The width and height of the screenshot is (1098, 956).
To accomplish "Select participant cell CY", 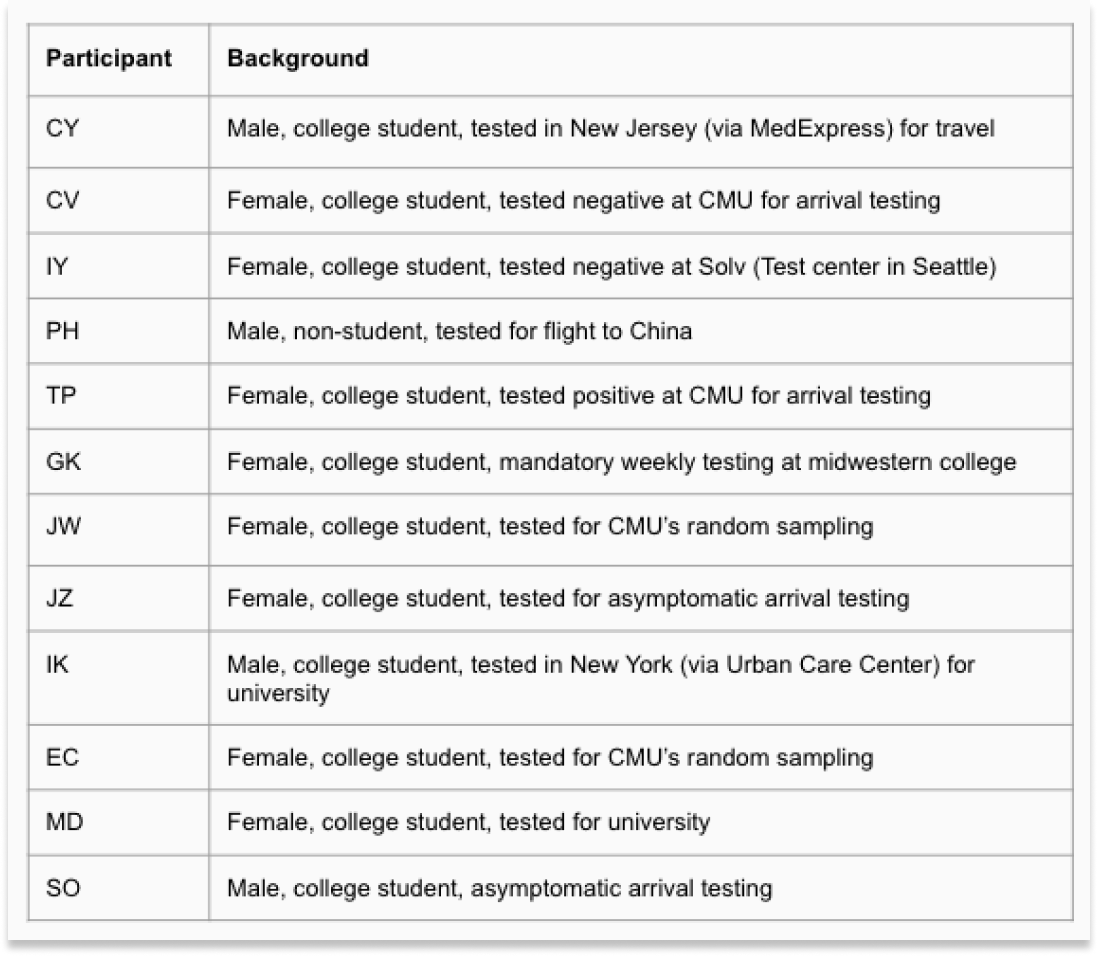I will (60, 129).
